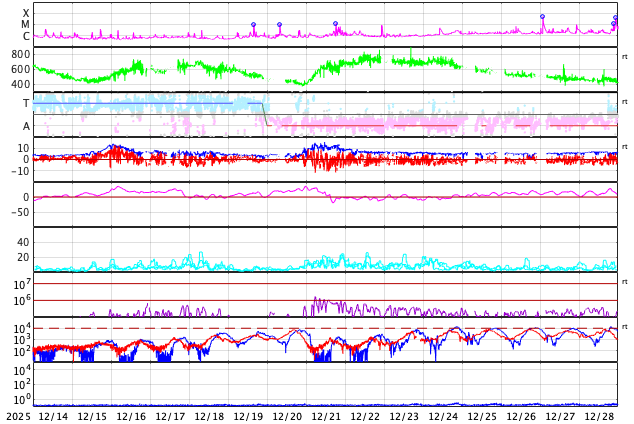Click the 12/21 date on time axis

[326, 416]
